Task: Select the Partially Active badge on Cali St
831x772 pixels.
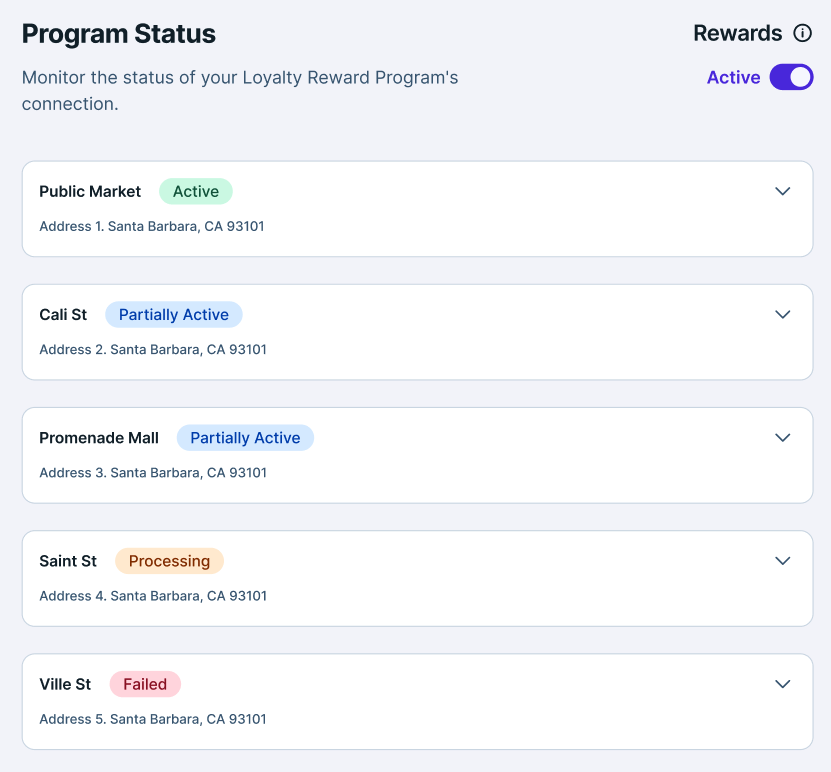Action: tap(174, 315)
